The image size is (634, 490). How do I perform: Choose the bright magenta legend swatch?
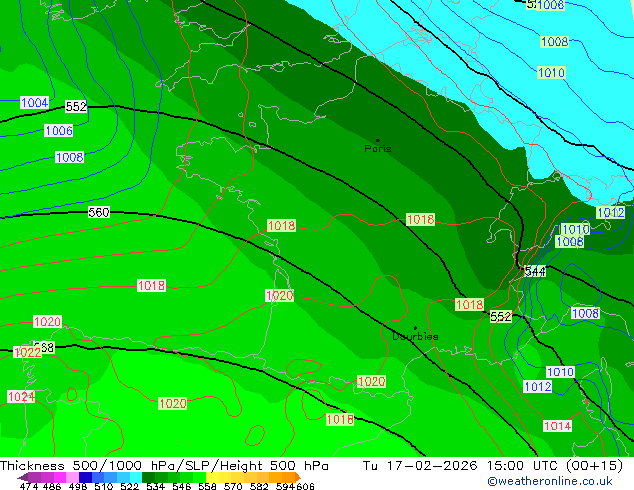coord(60,477)
